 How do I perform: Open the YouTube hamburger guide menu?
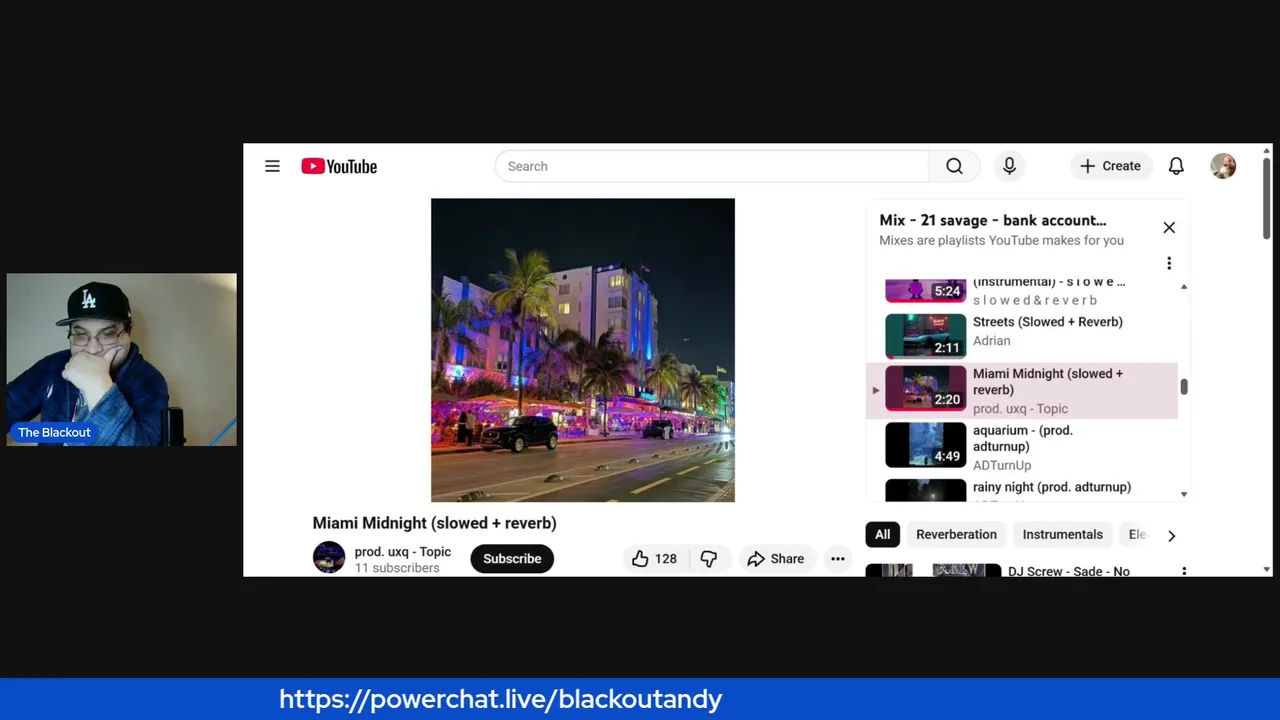[x=272, y=166]
